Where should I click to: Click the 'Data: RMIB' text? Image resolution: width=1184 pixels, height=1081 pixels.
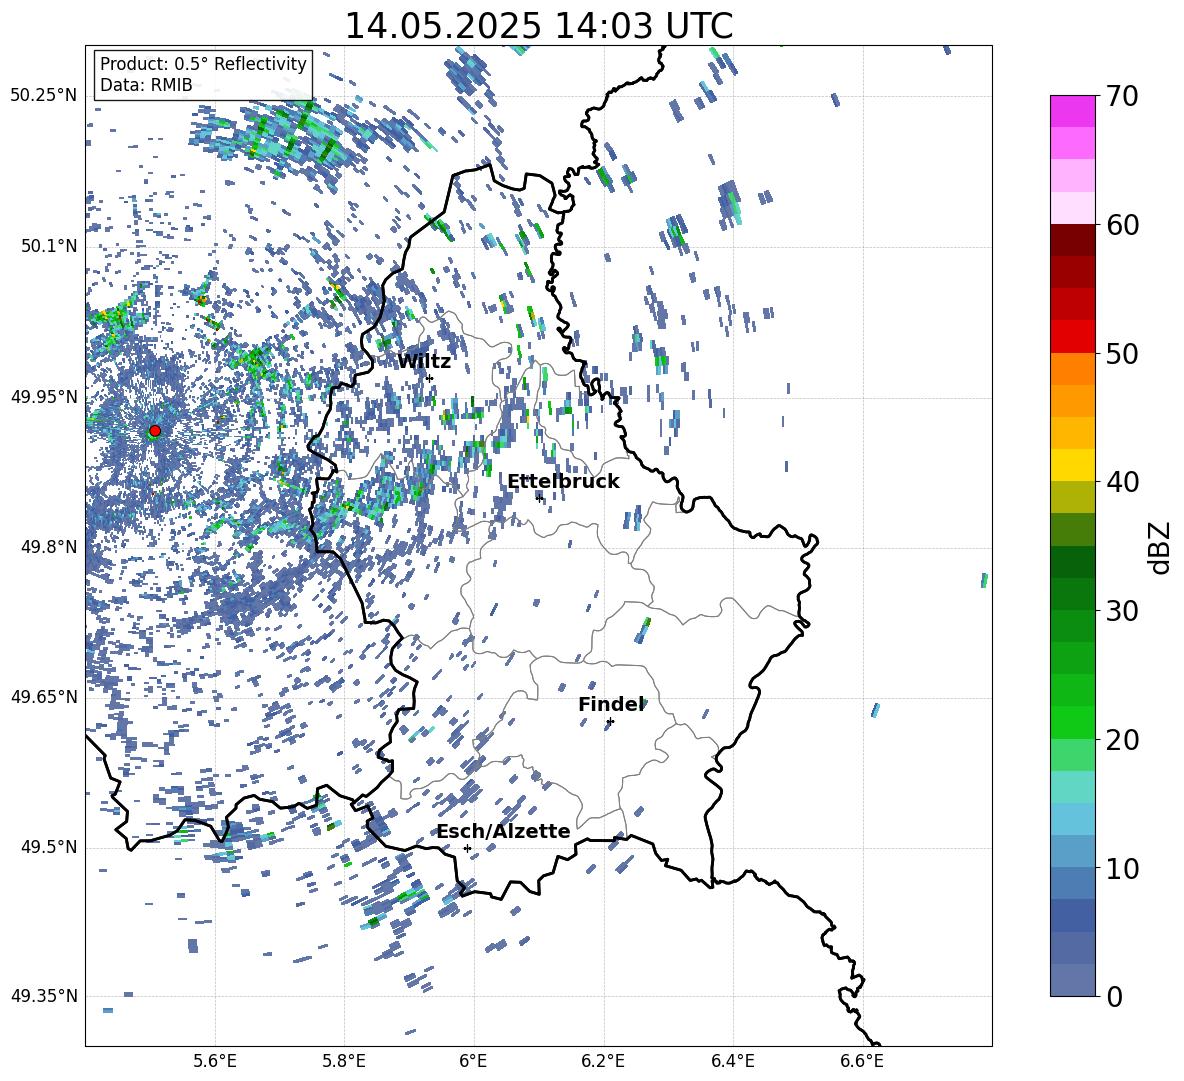coord(146,85)
